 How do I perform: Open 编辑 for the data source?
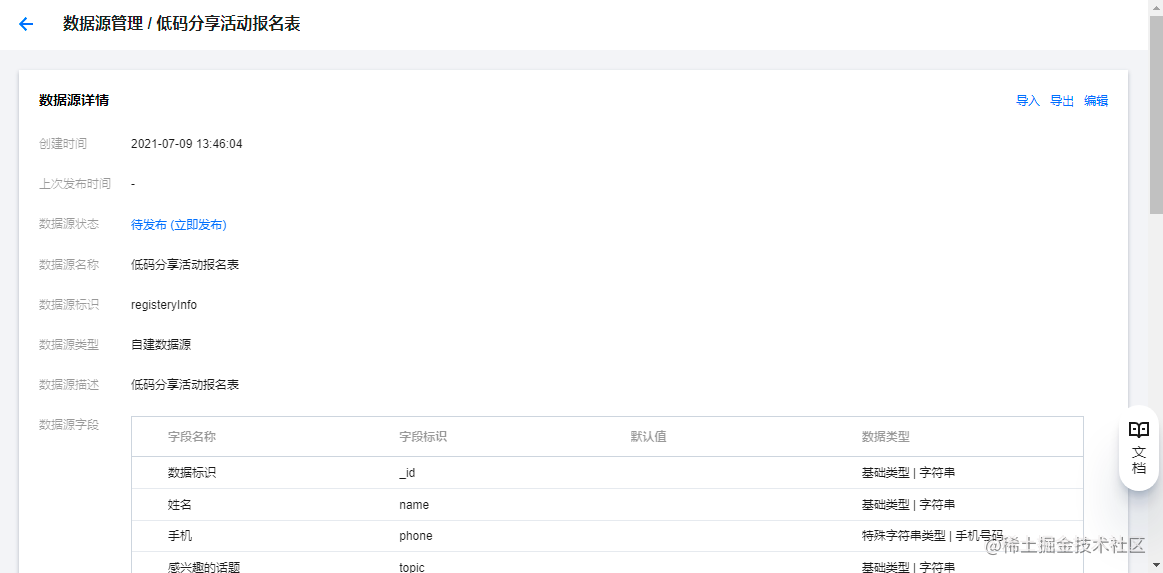tap(1096, 101)
